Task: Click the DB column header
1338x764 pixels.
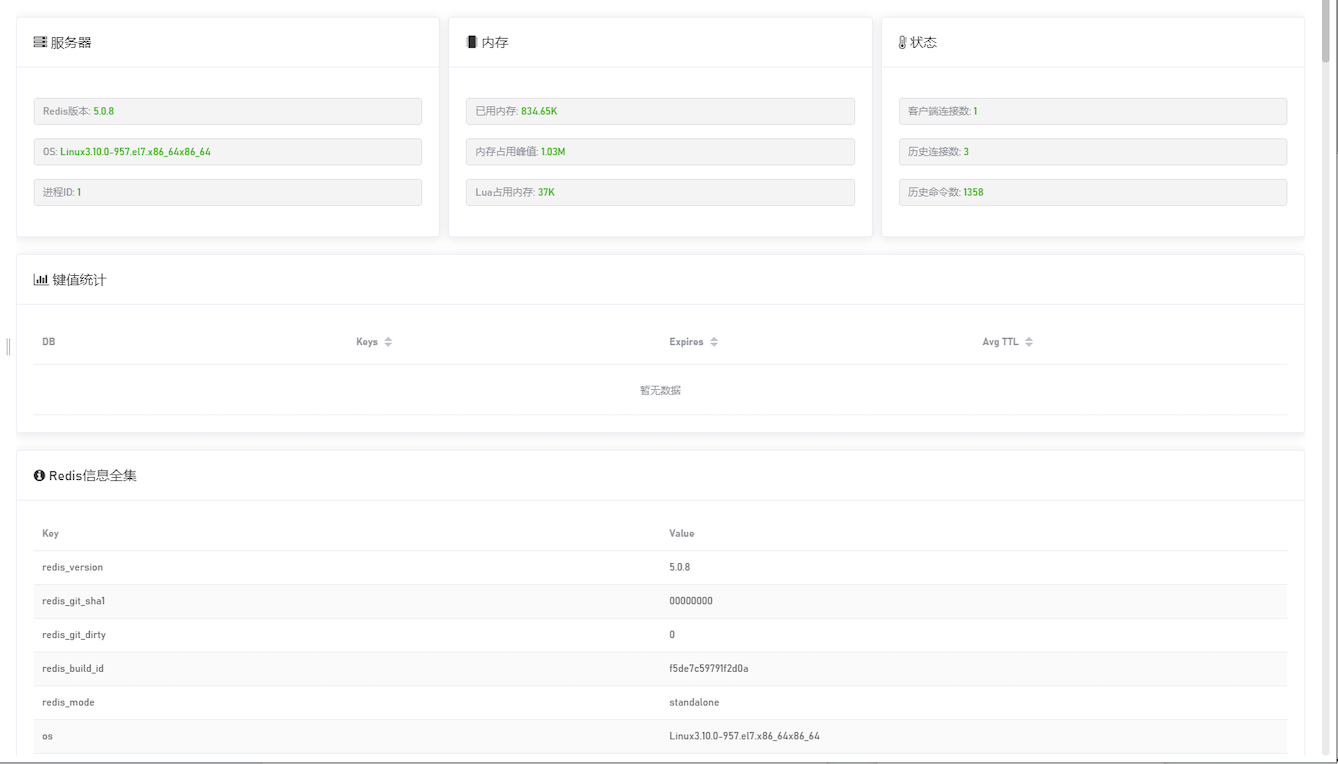Action: coord(49,342)
